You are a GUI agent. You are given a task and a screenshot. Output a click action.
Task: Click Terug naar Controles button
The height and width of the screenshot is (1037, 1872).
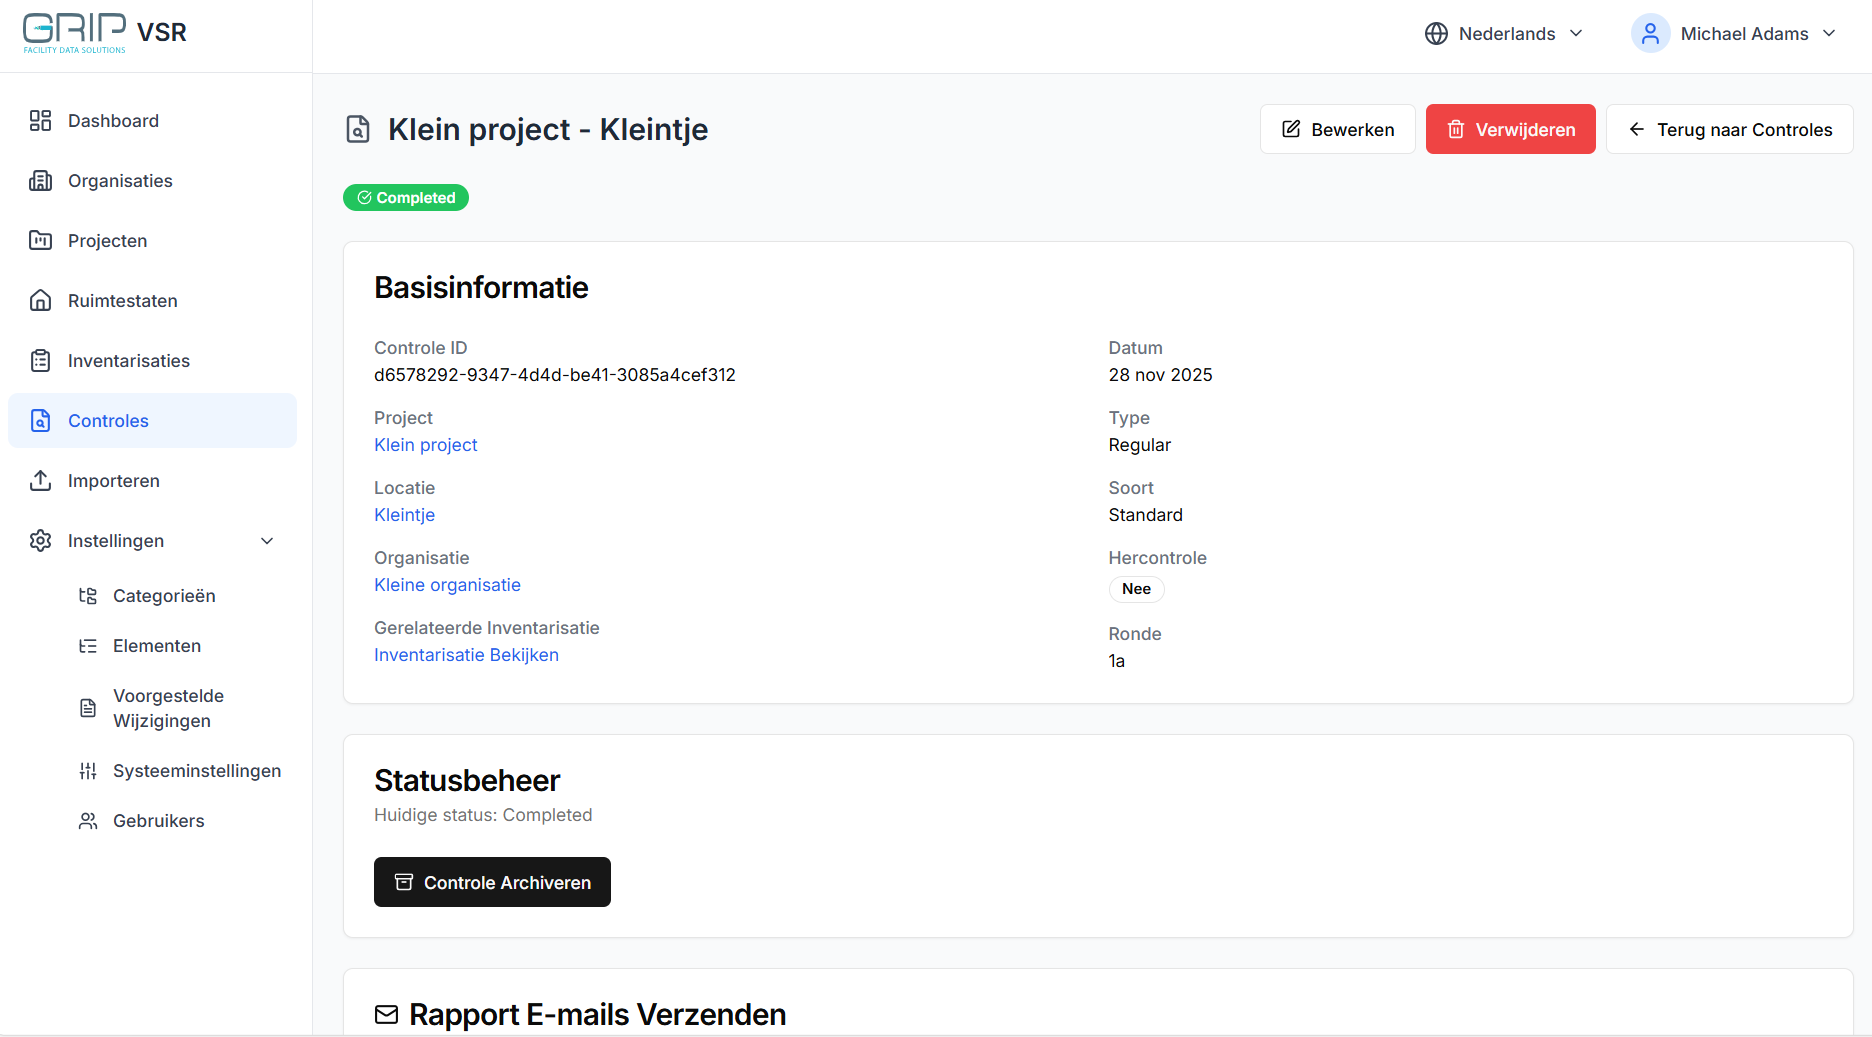click(x=1729, y=129)
